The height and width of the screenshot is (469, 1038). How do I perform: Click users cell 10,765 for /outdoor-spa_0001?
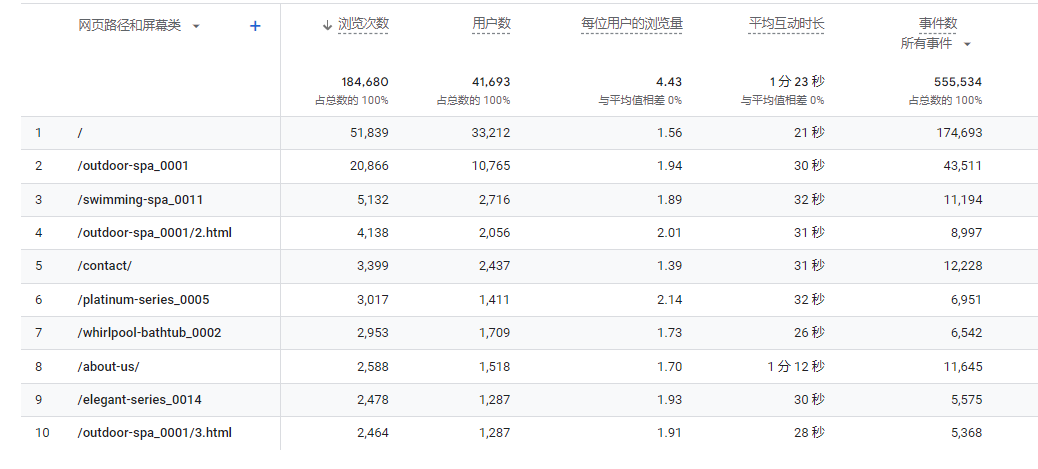click(x=491, y=166)
